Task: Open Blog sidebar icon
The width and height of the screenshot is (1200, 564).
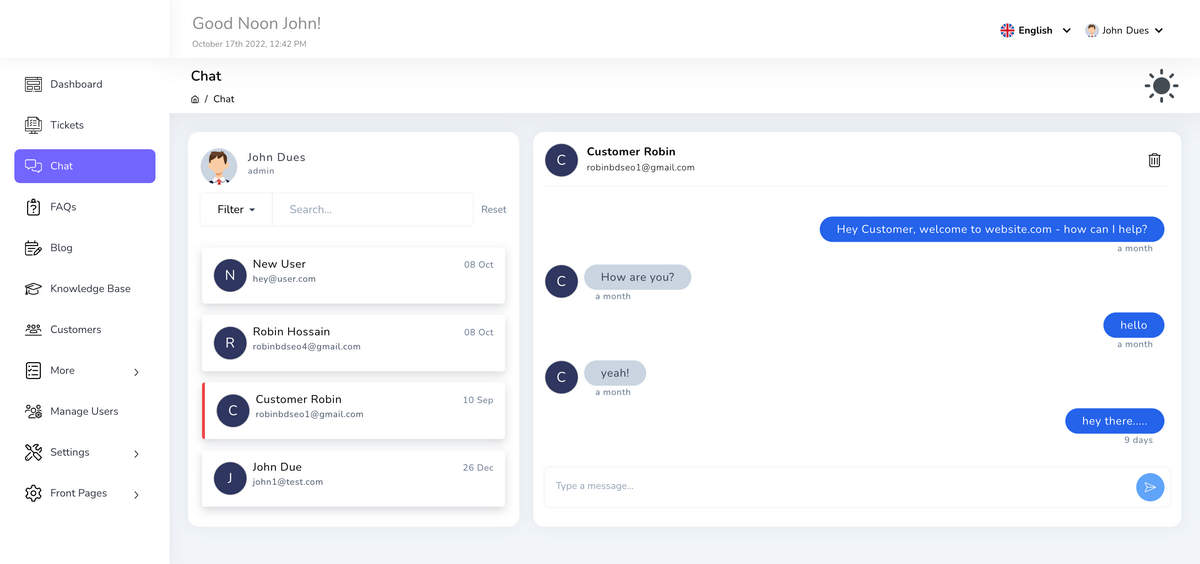Action: [33, 248]
